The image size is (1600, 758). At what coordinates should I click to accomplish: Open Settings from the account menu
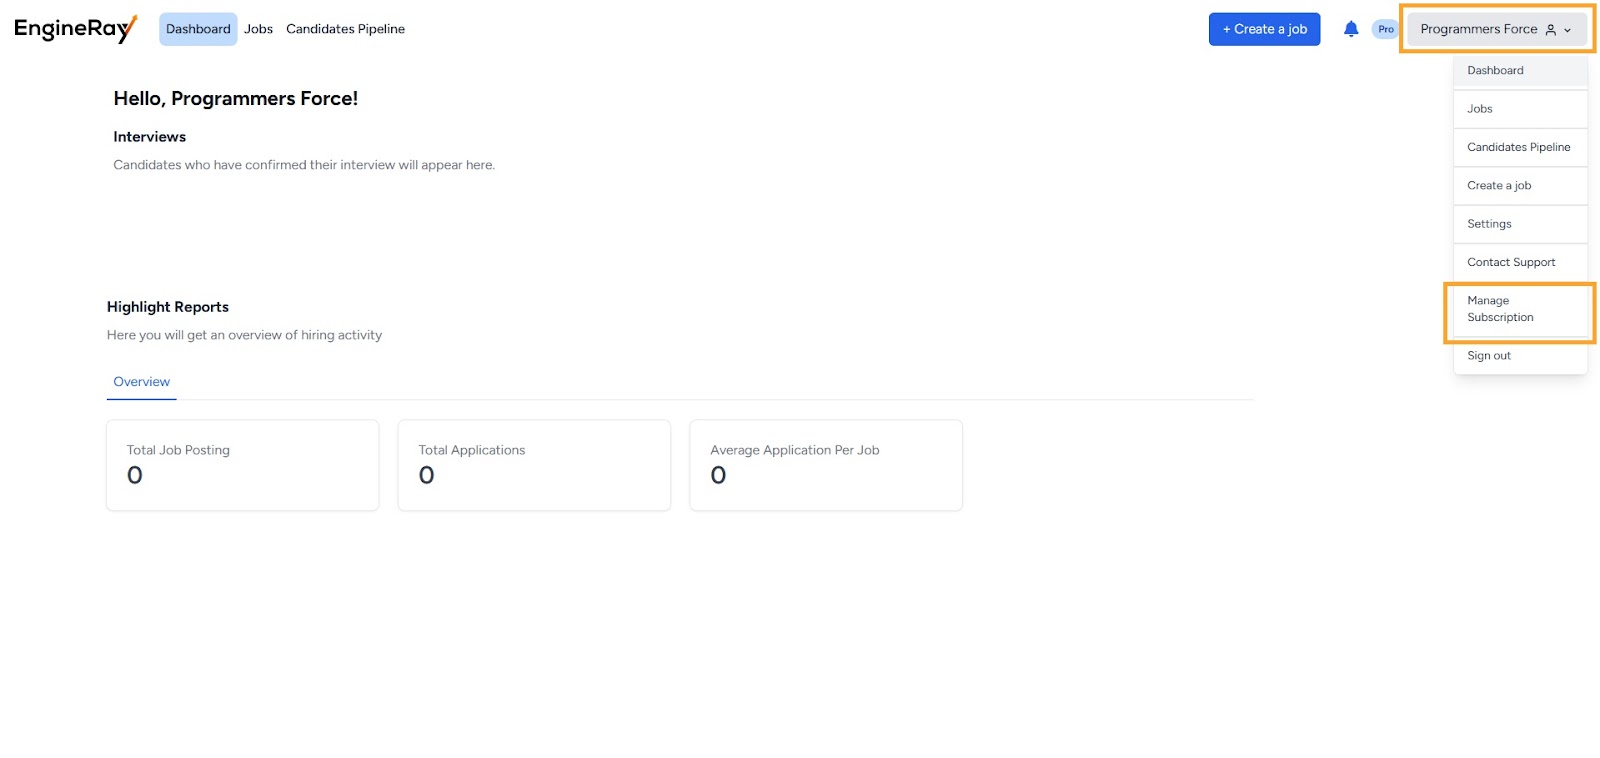pos(1520,224)
